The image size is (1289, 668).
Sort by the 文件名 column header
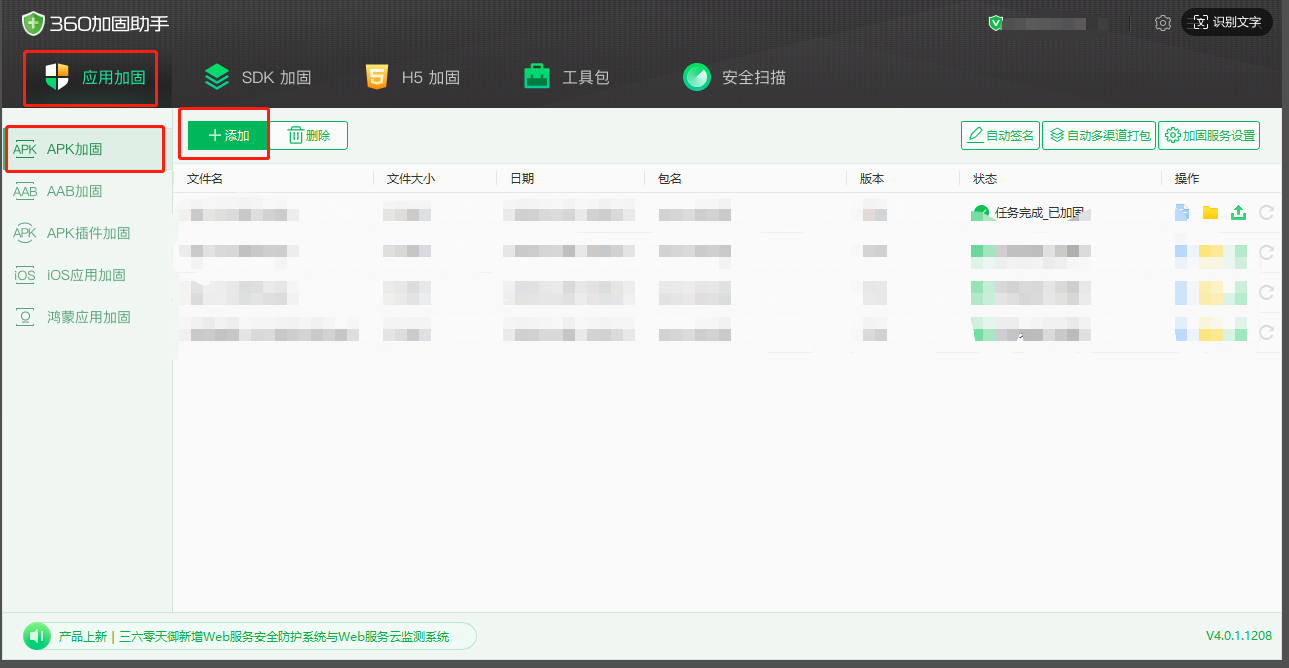(204, 178)
